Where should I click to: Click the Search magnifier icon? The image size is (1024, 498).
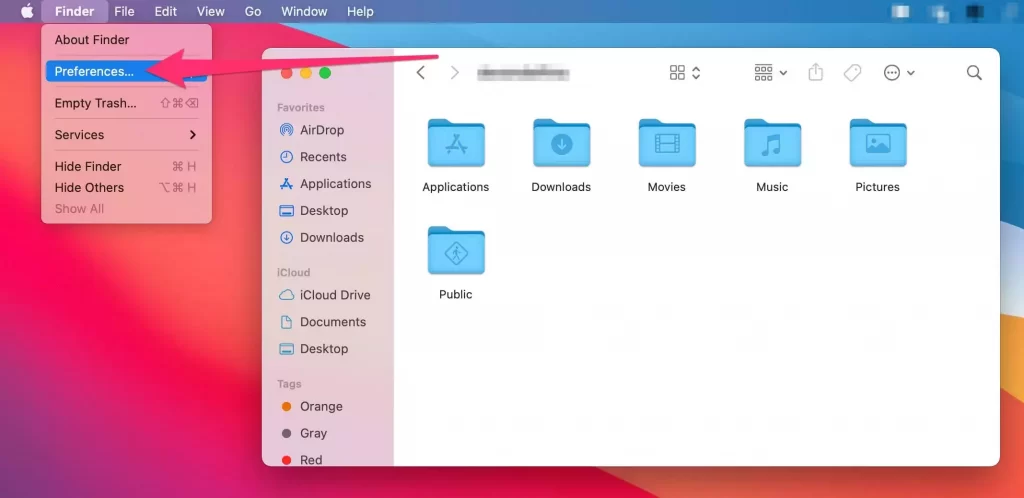click(974, 73)
